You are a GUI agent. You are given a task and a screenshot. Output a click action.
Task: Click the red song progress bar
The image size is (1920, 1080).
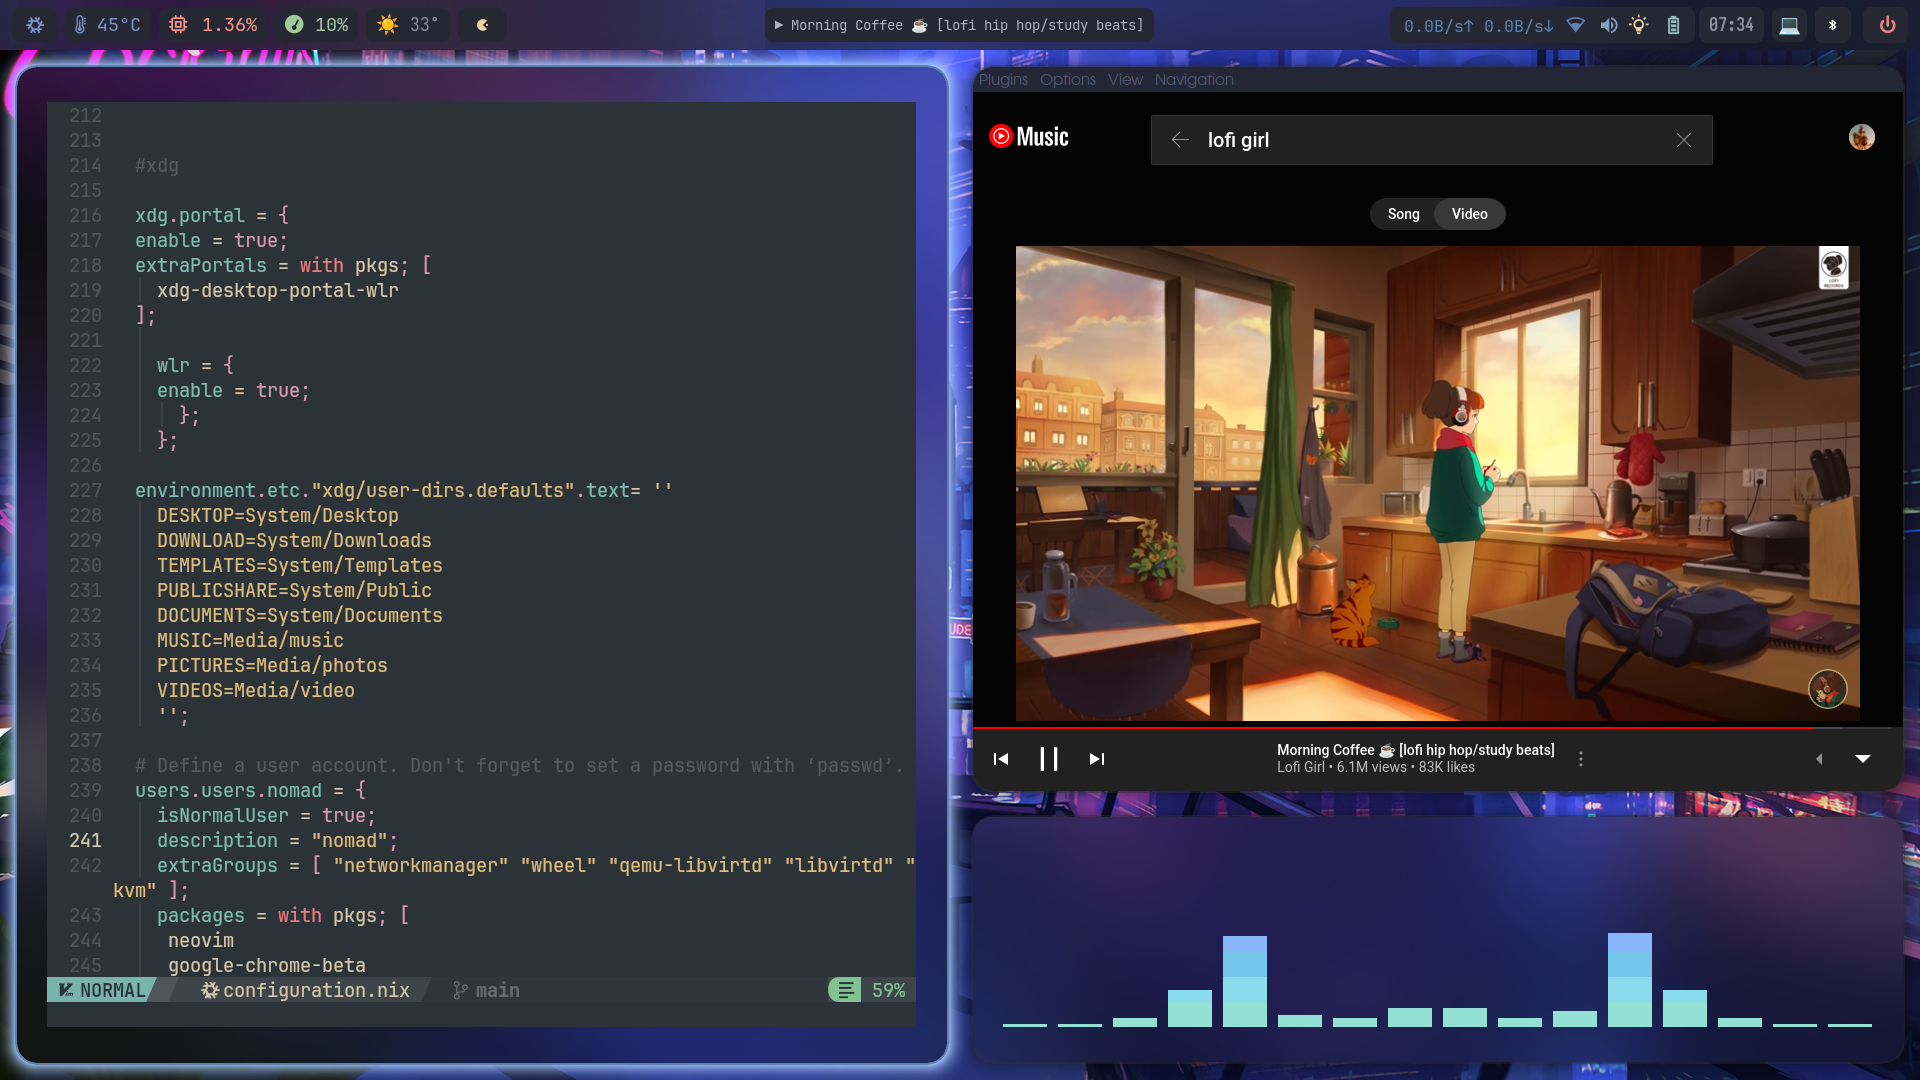click(x=1400, y=728)
